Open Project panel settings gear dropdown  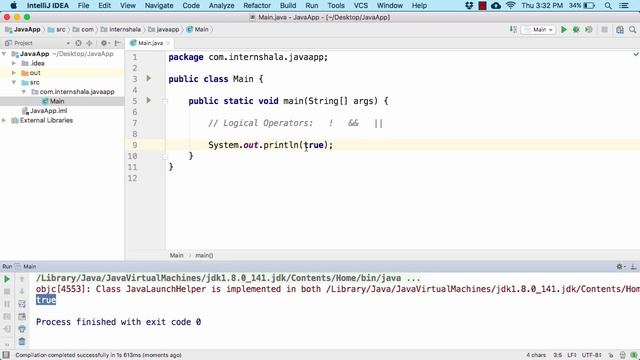click(x=105, y=43)
